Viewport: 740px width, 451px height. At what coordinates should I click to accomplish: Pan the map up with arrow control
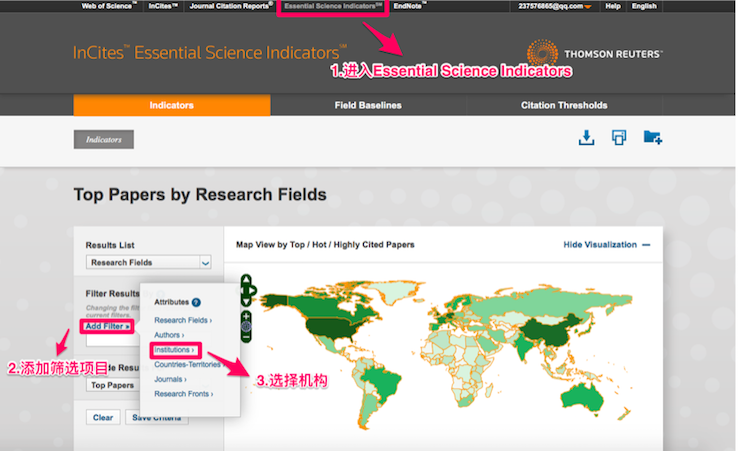[x=247, y=281]
